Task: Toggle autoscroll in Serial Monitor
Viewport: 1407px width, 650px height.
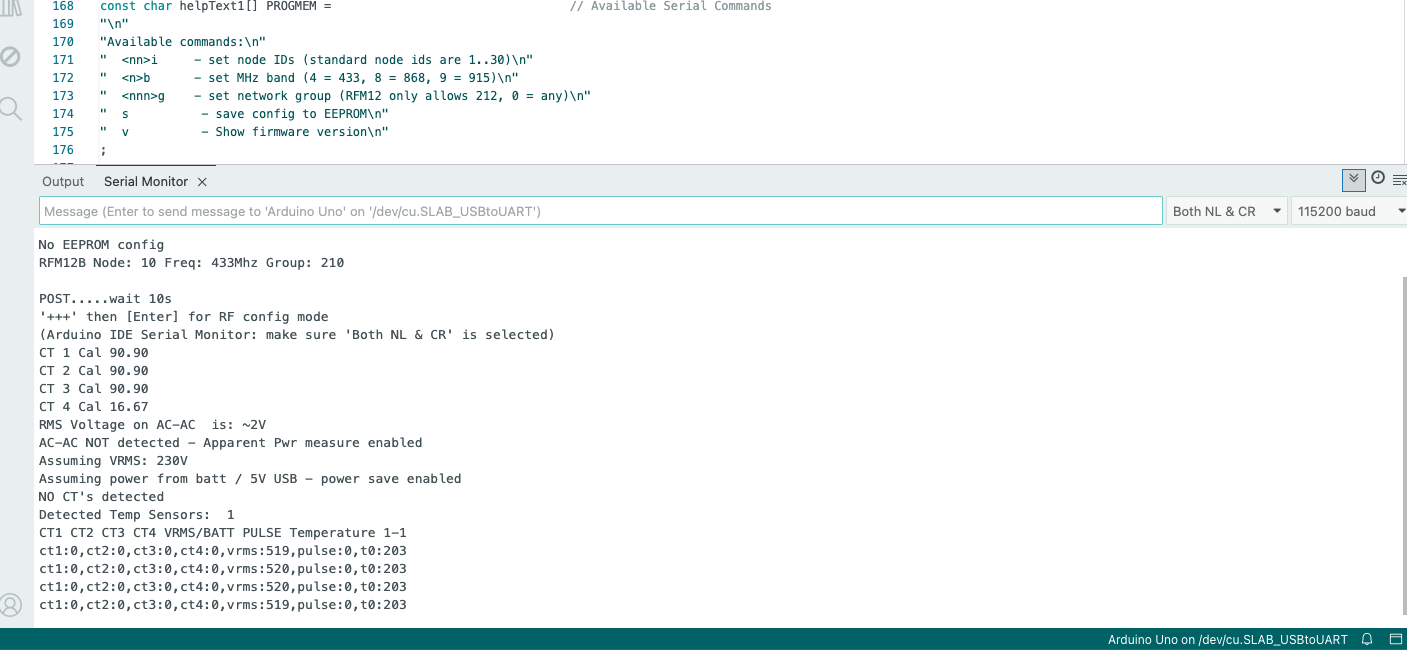Action: (x=1353, y=179)
